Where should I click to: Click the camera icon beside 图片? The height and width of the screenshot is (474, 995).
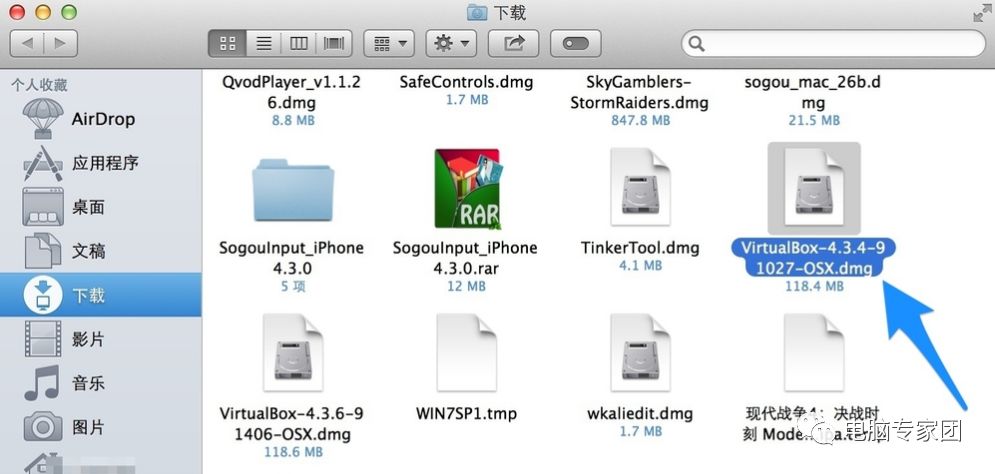click(x=43, y=427)
